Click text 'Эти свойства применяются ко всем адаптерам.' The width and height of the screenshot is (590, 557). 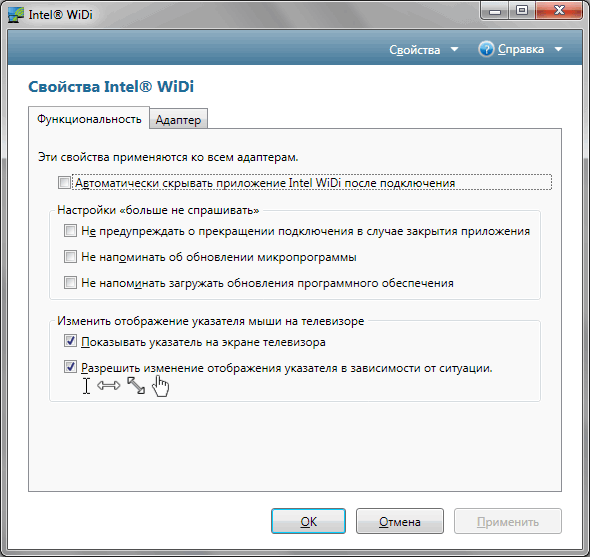(168, 157)
